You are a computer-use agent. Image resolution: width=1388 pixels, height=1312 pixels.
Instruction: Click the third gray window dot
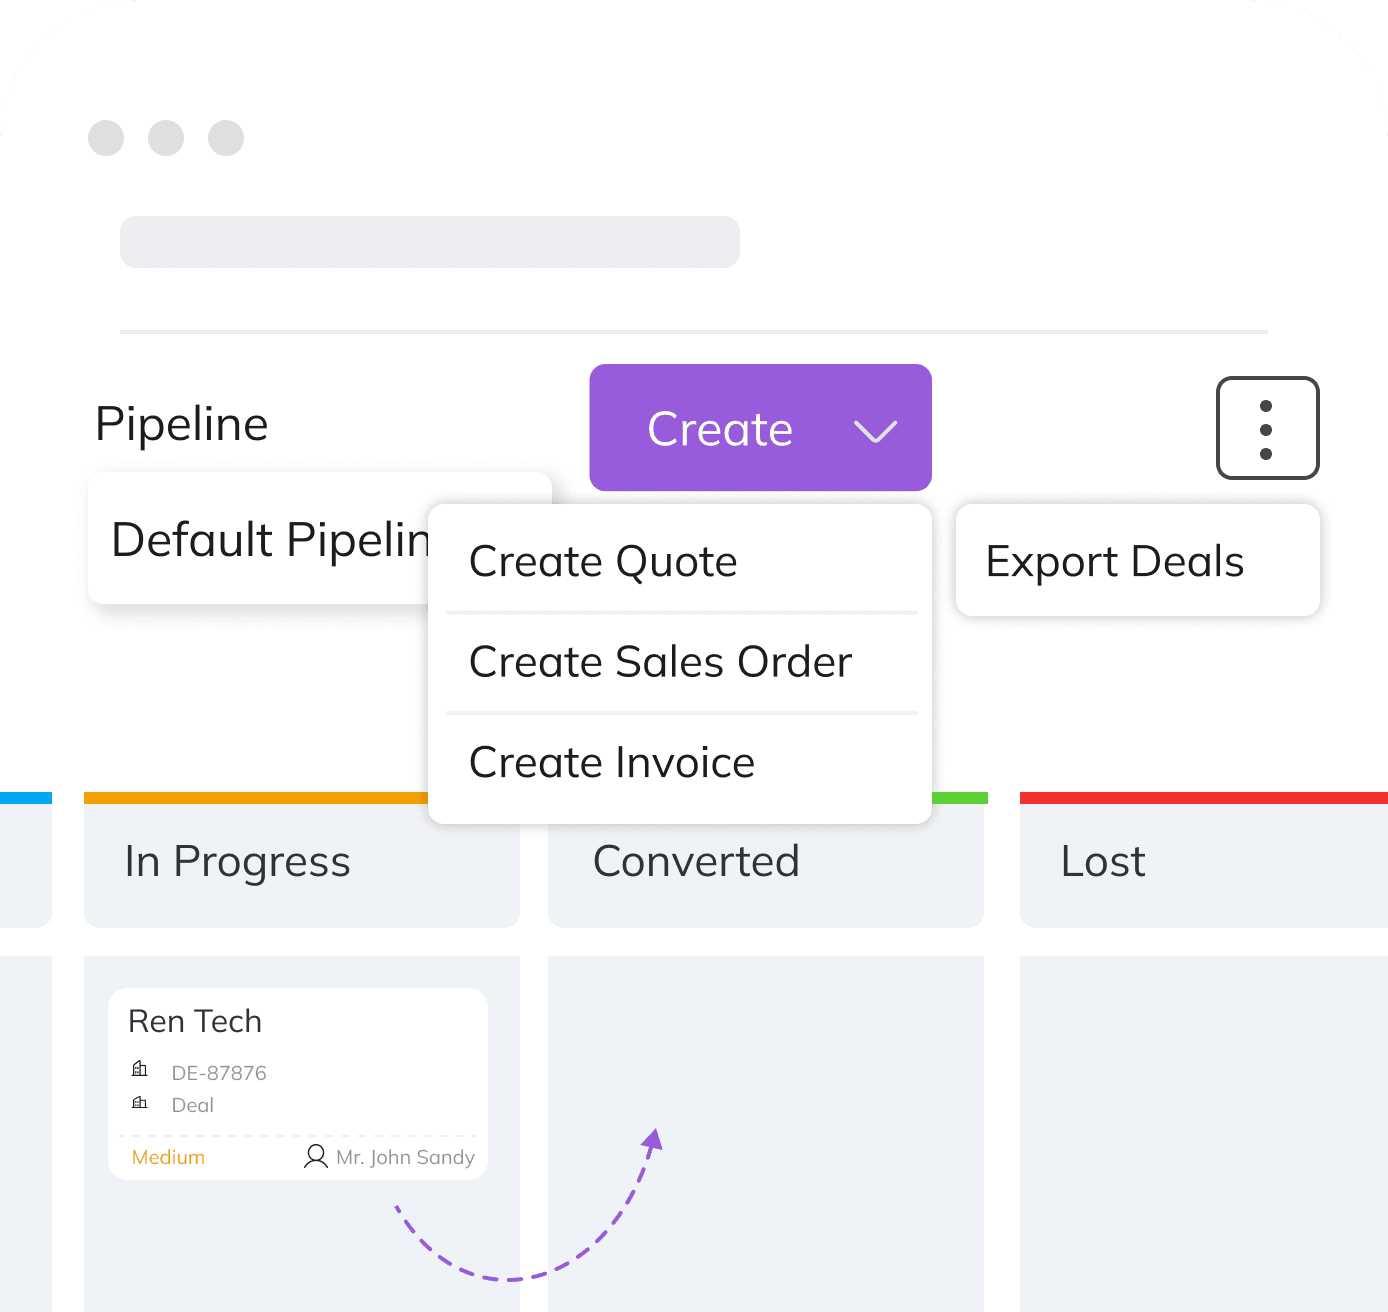[226, 138]
